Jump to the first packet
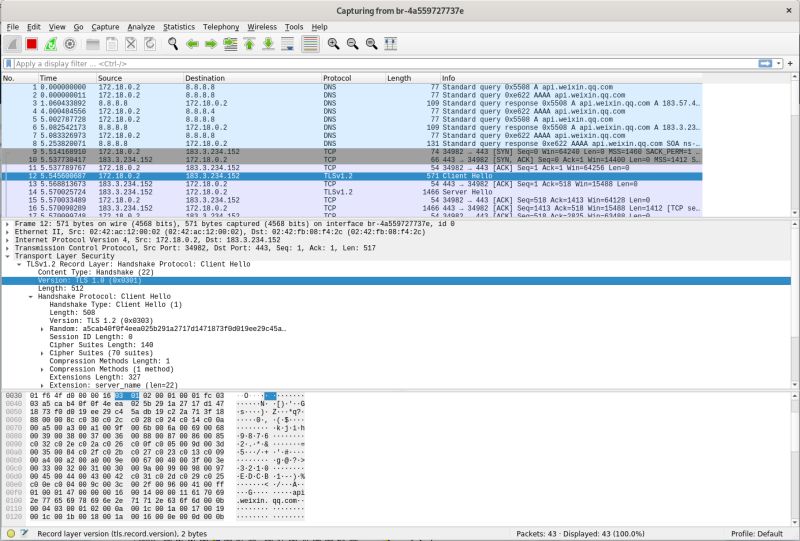 [x=249, y=44]
